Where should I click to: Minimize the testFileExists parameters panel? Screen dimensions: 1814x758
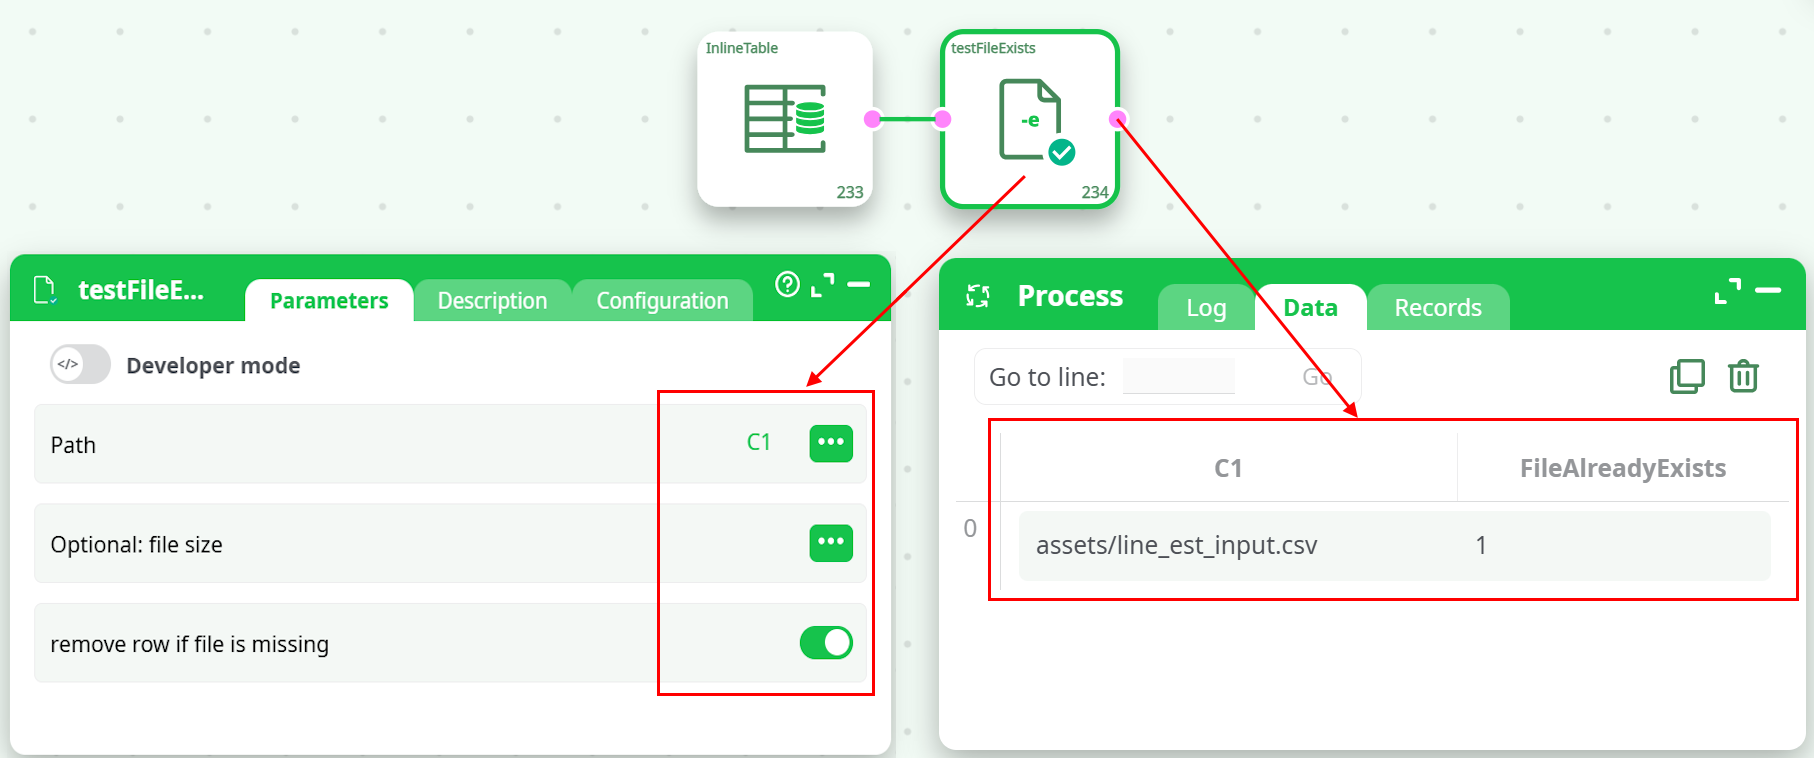click(x=858, y=285)
